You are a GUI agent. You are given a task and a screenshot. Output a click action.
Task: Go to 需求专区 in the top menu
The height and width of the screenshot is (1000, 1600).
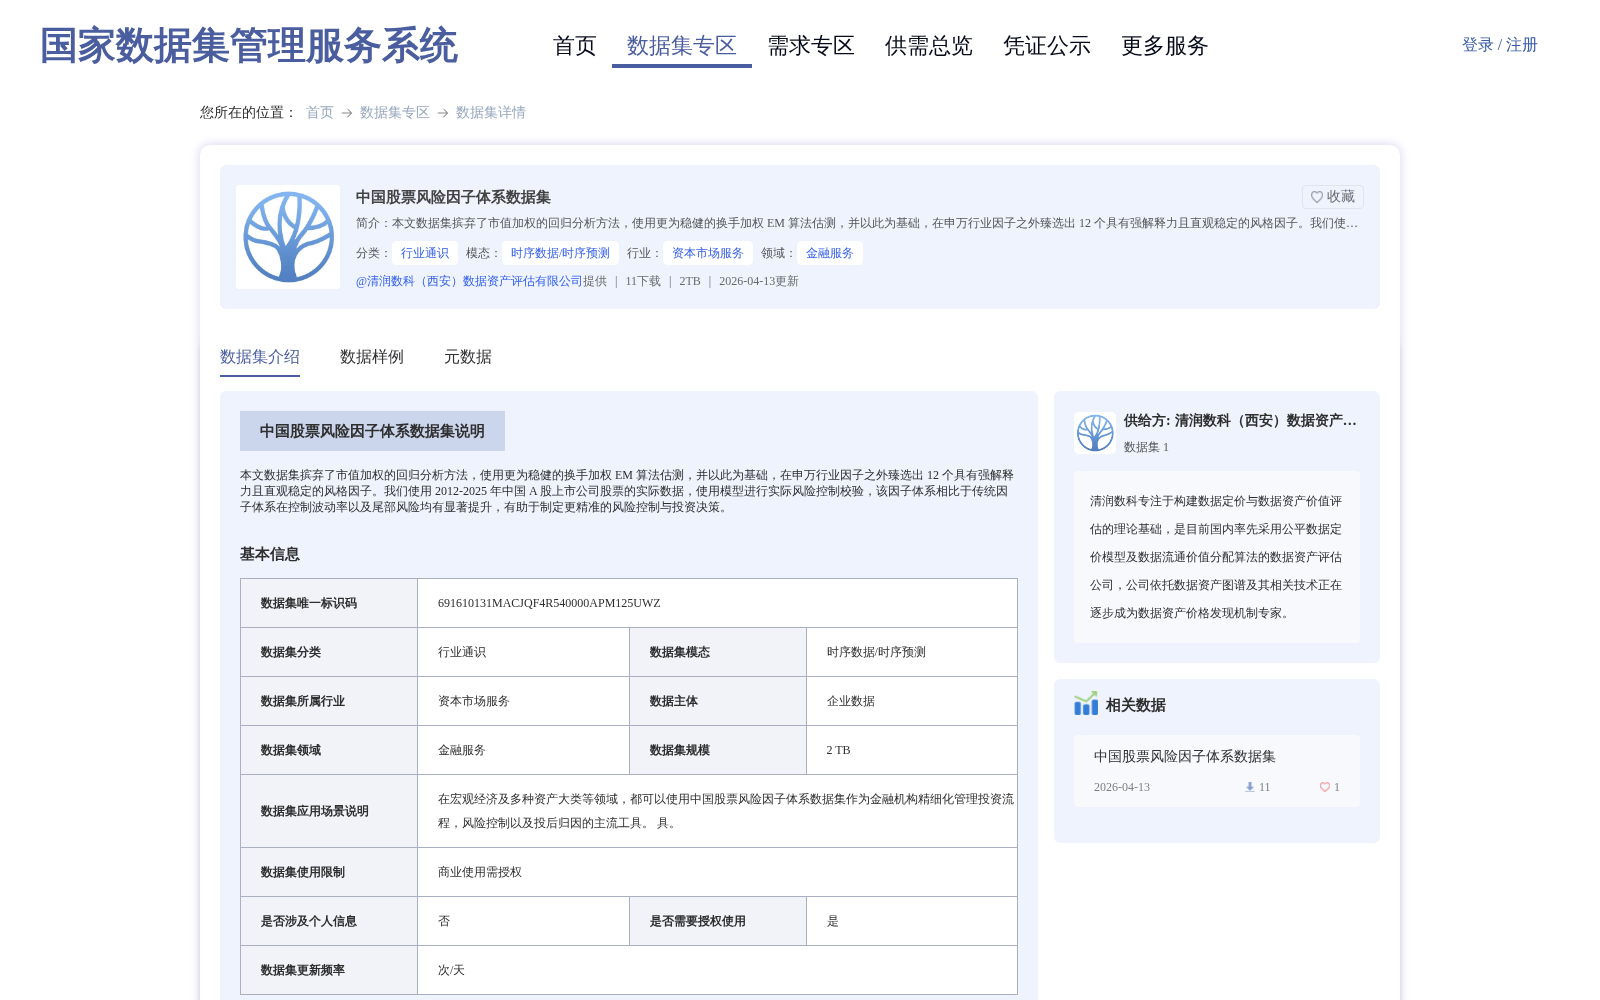811,46
